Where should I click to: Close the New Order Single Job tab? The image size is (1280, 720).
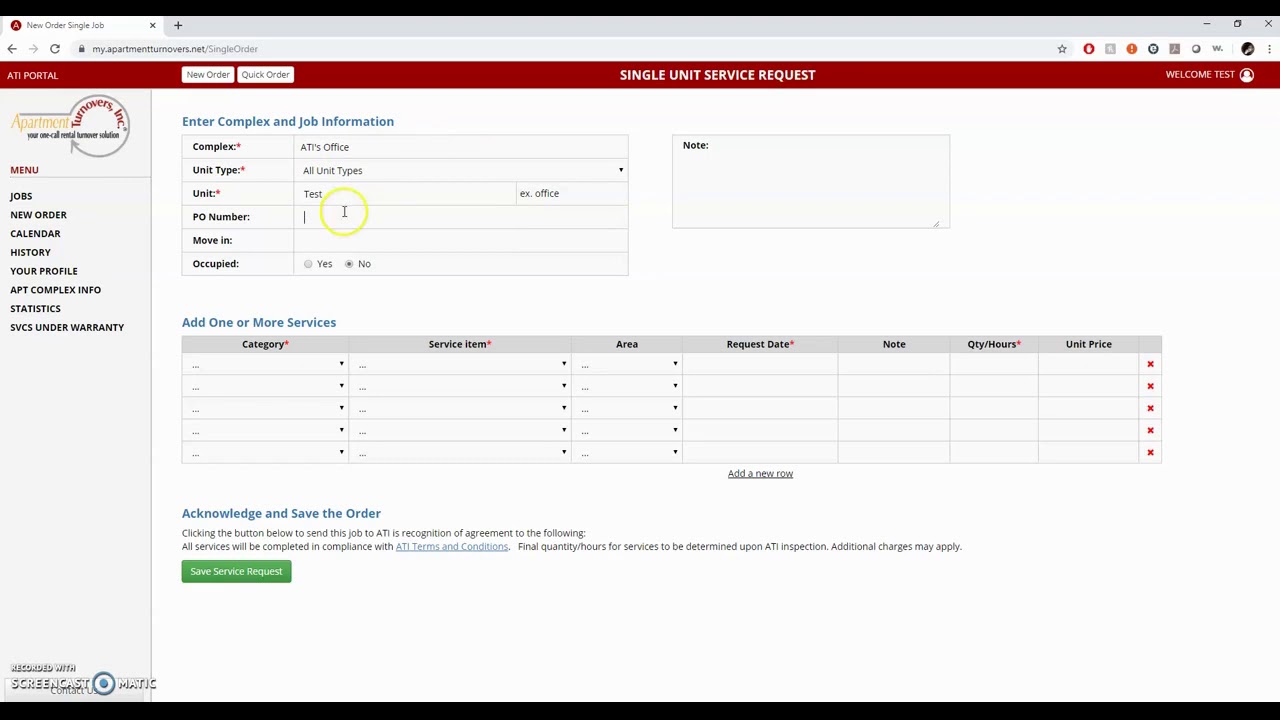[152, 25]
